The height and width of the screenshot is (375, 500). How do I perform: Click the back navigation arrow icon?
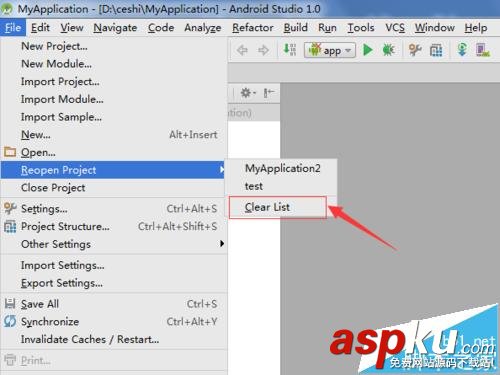[x=242, y=50]
